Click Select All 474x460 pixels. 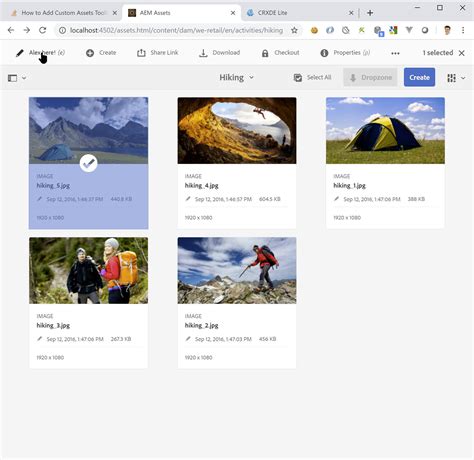click(312, 77)
